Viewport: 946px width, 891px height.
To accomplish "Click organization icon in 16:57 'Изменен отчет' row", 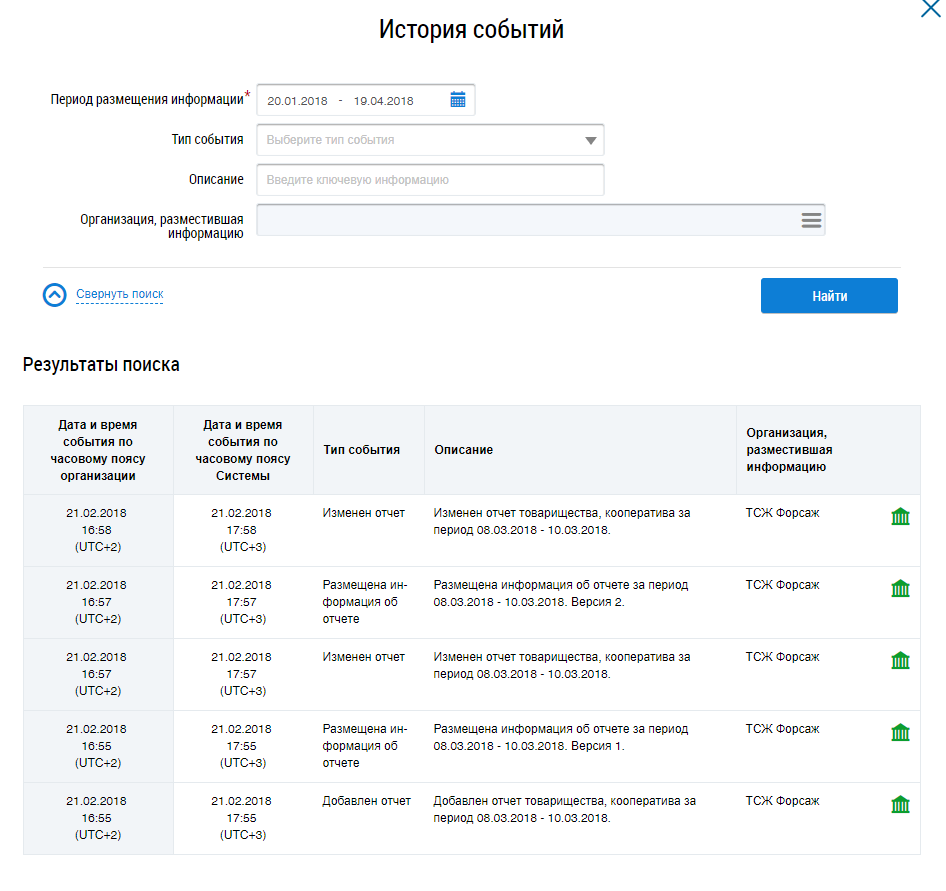I will (x=900, y=661).
